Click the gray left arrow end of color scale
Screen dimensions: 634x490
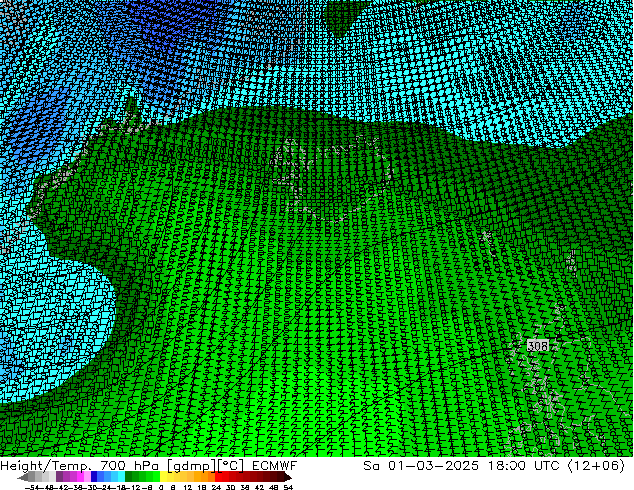tap(23, 477)
